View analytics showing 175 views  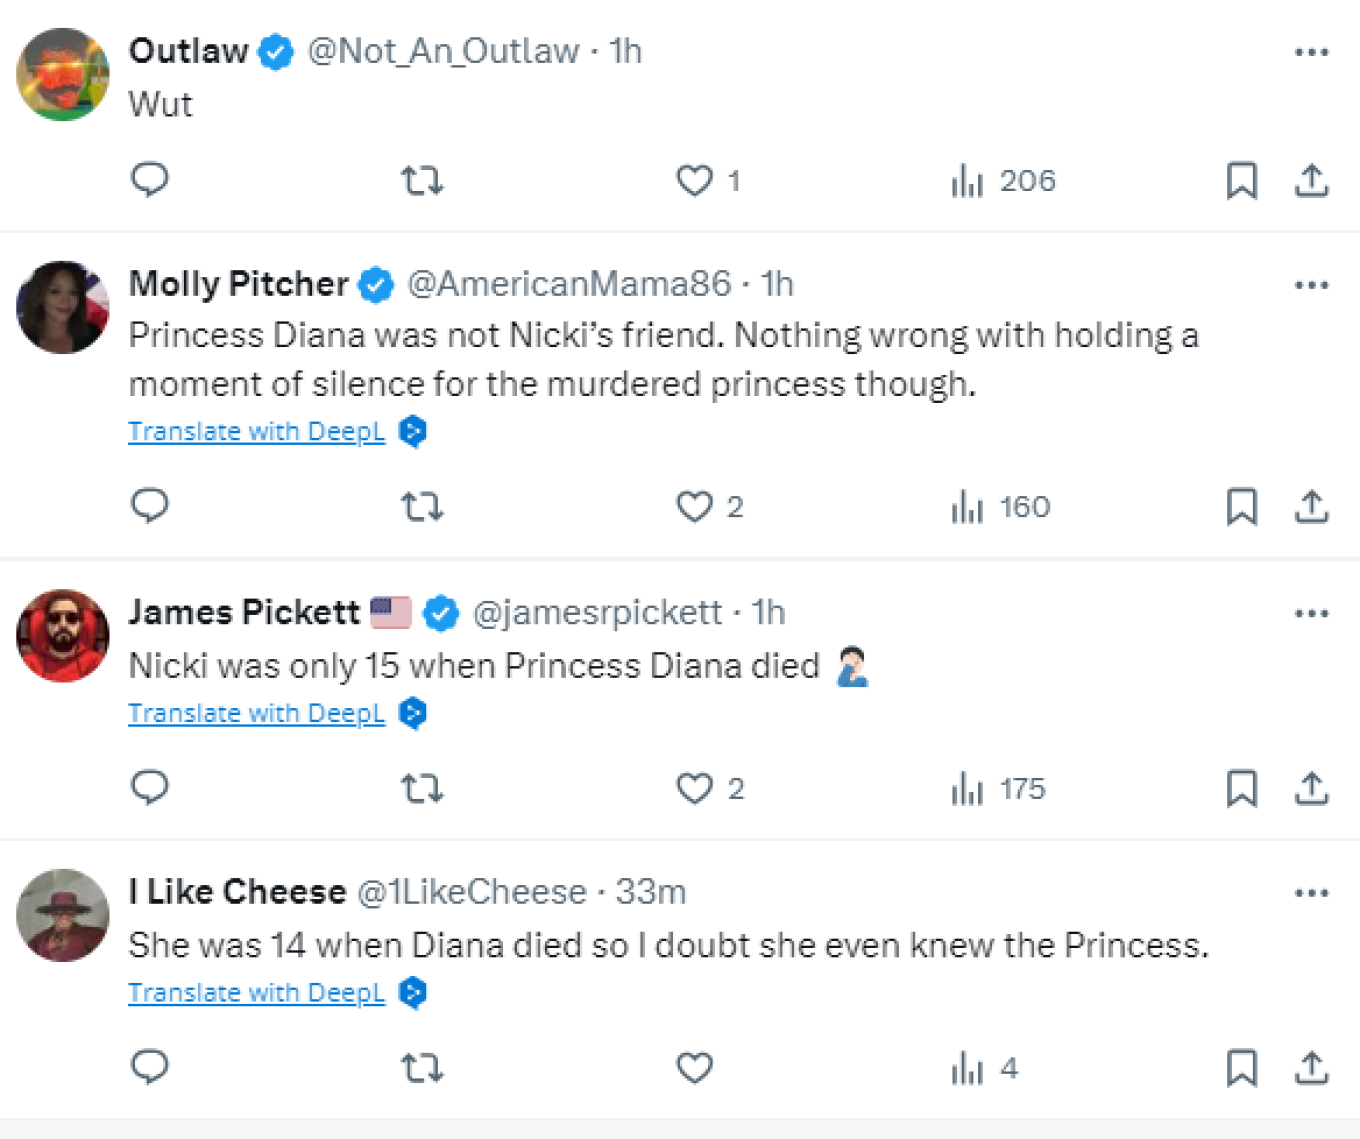pyautogui.click(x=998, y=789)
